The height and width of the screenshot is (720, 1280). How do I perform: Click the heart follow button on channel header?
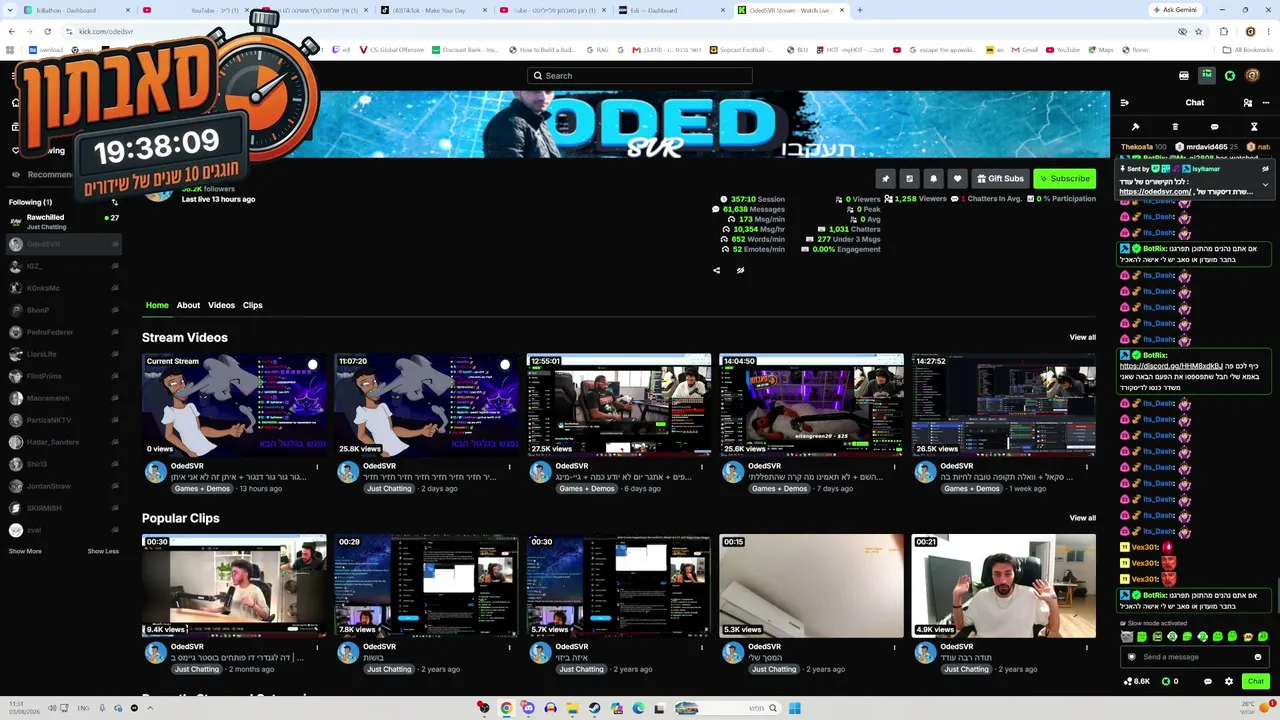957,179
